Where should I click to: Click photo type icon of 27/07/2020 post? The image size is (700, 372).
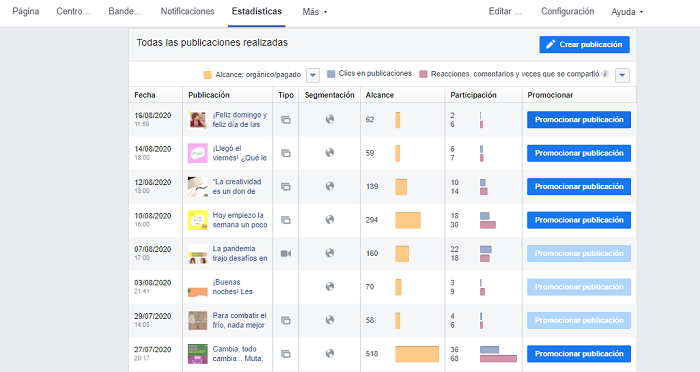click(x=286, y=354)
